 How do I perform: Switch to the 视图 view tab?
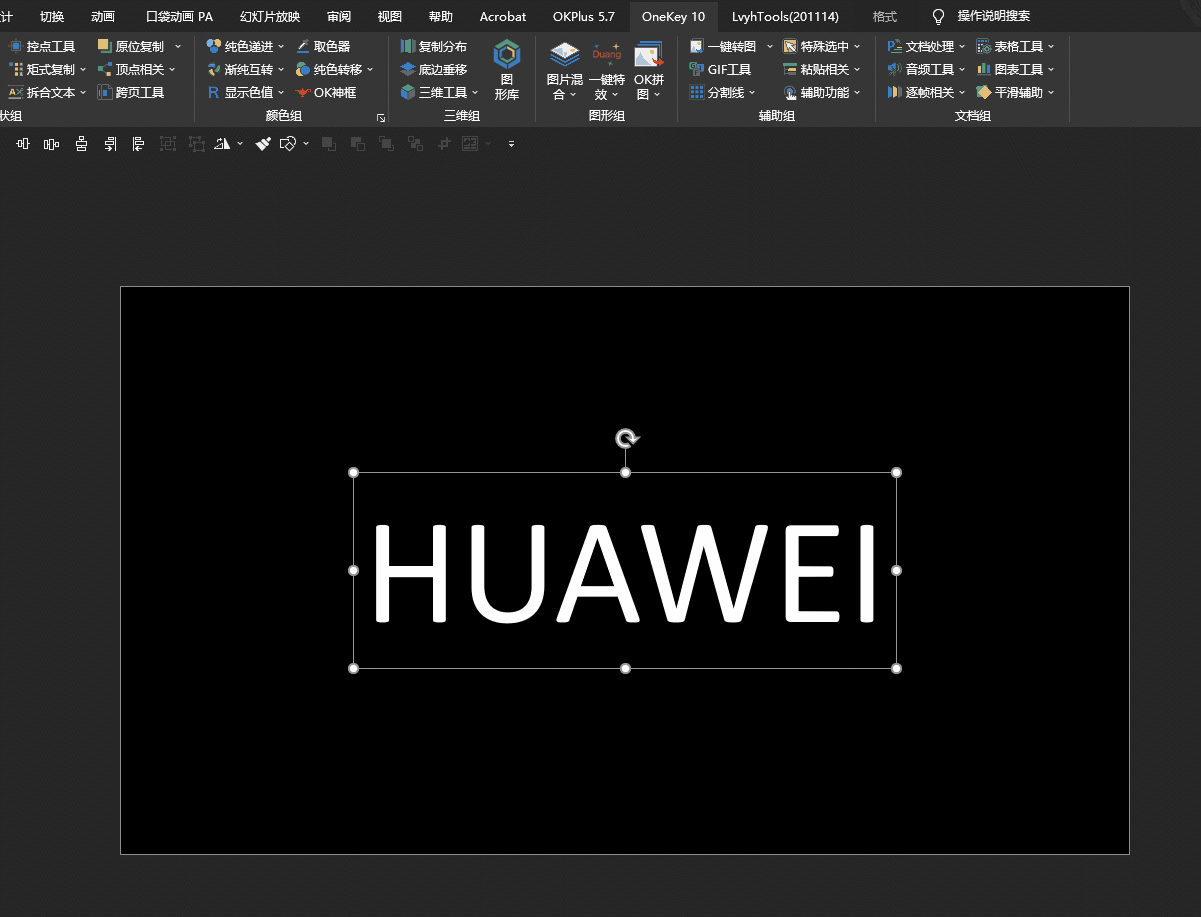(389, 16)
